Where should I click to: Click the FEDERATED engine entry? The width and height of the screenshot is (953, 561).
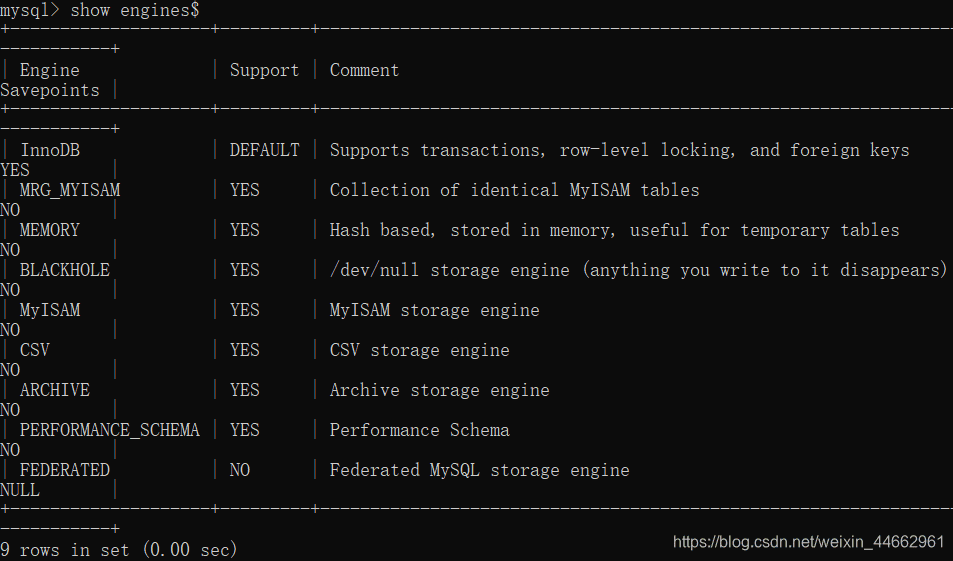click(64, 470)
